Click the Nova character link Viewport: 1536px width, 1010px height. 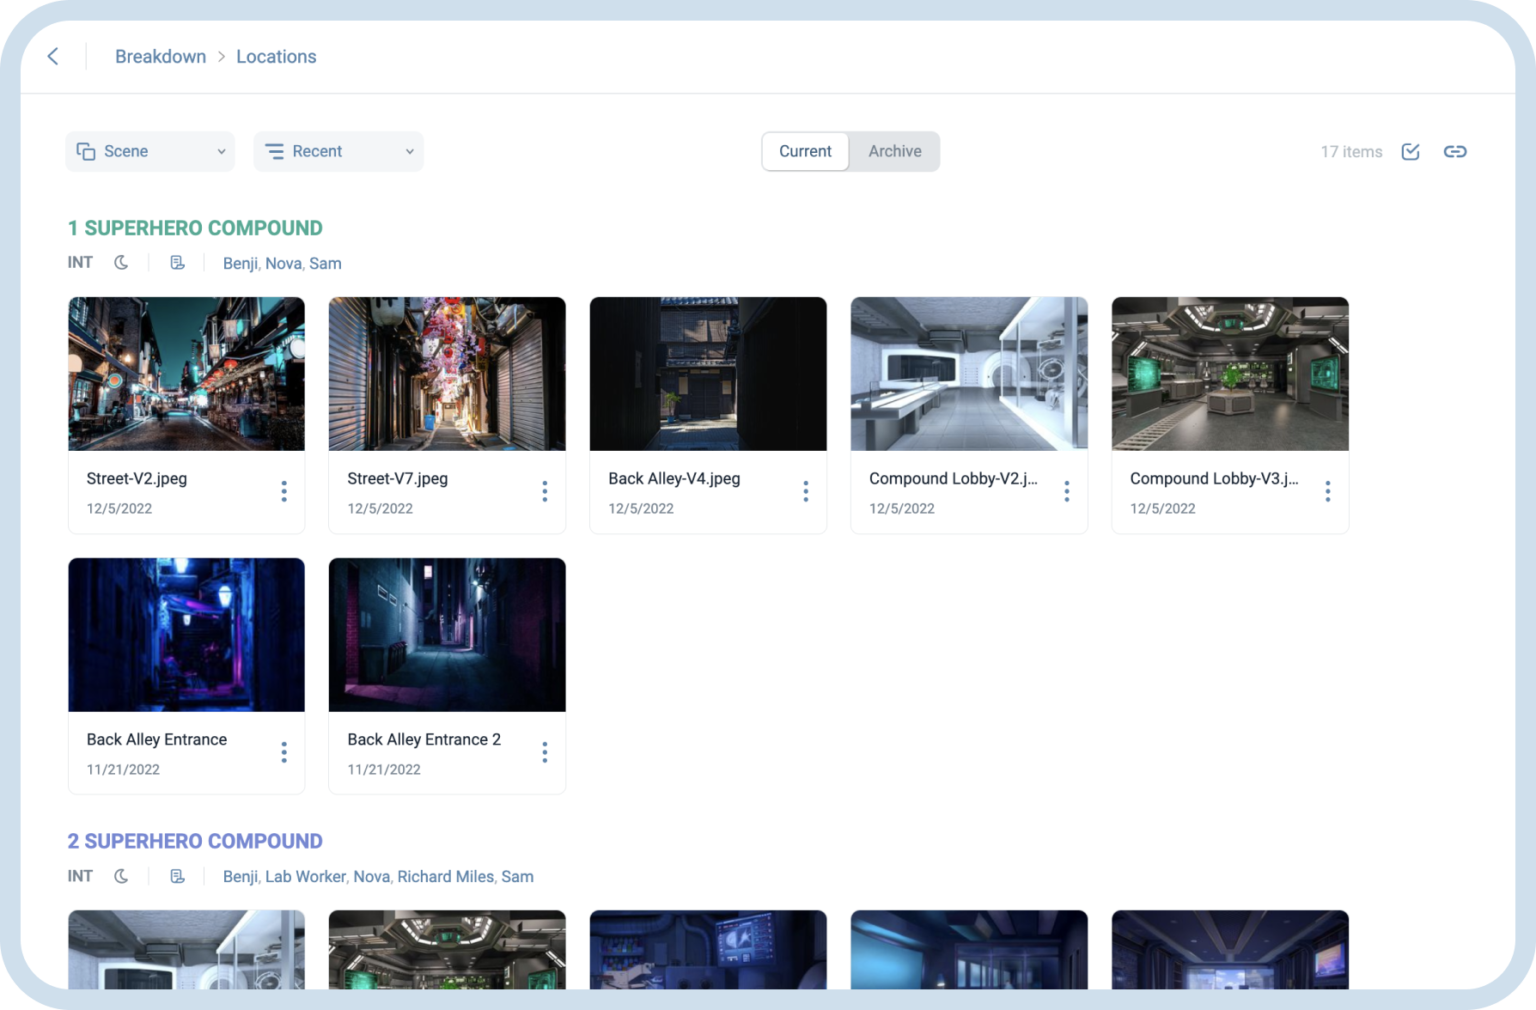tap(283, 263)
